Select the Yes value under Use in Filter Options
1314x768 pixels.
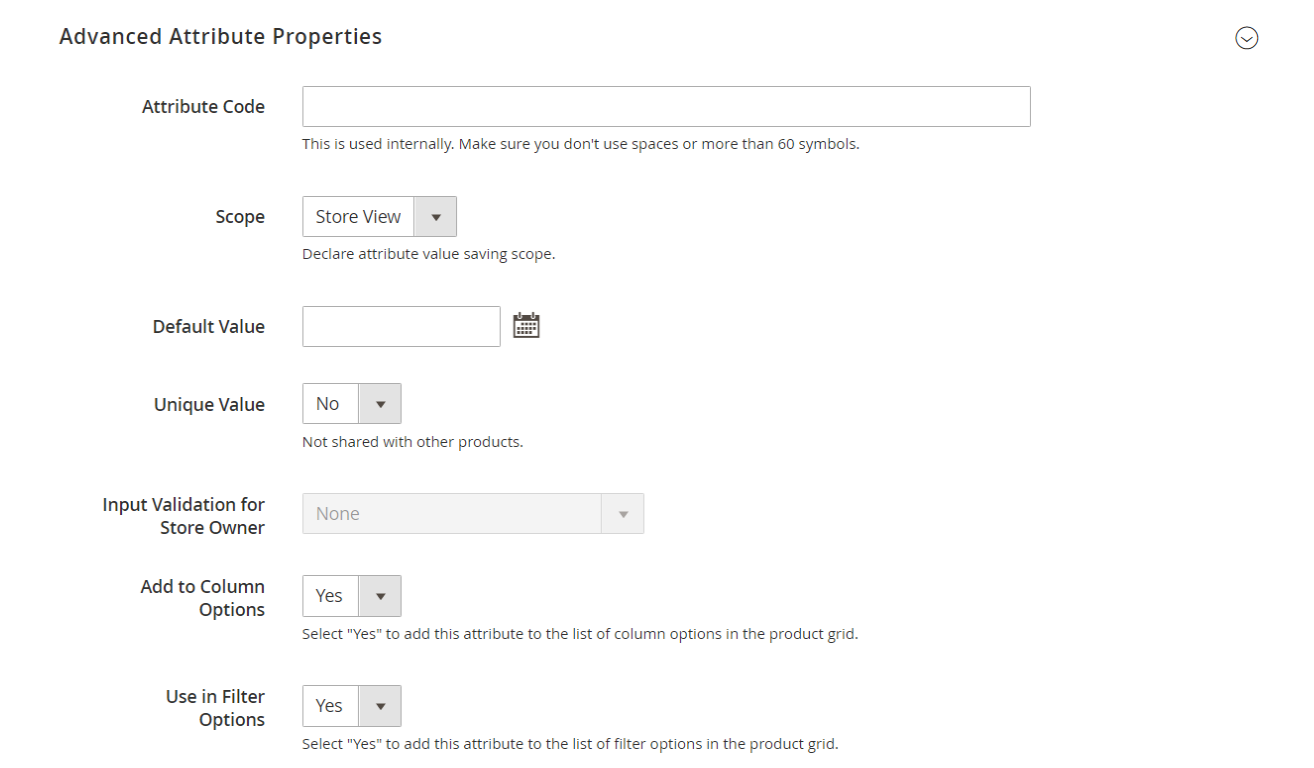(x=329, y=705)
